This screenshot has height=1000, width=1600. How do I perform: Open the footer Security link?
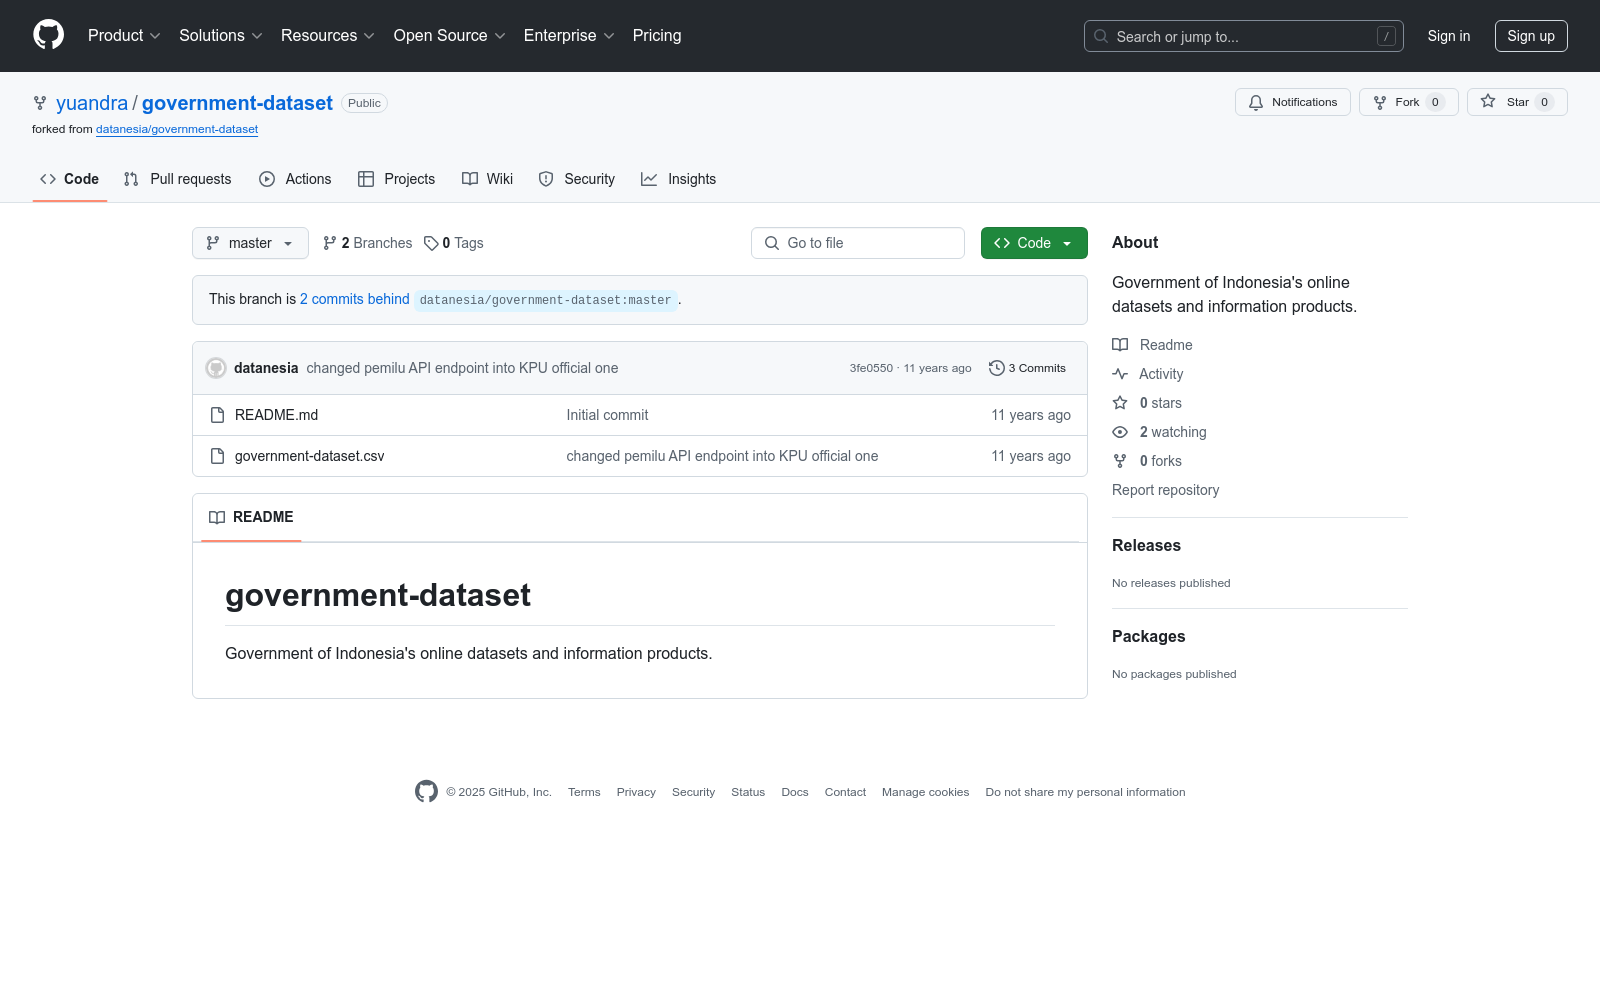[693, 792]
